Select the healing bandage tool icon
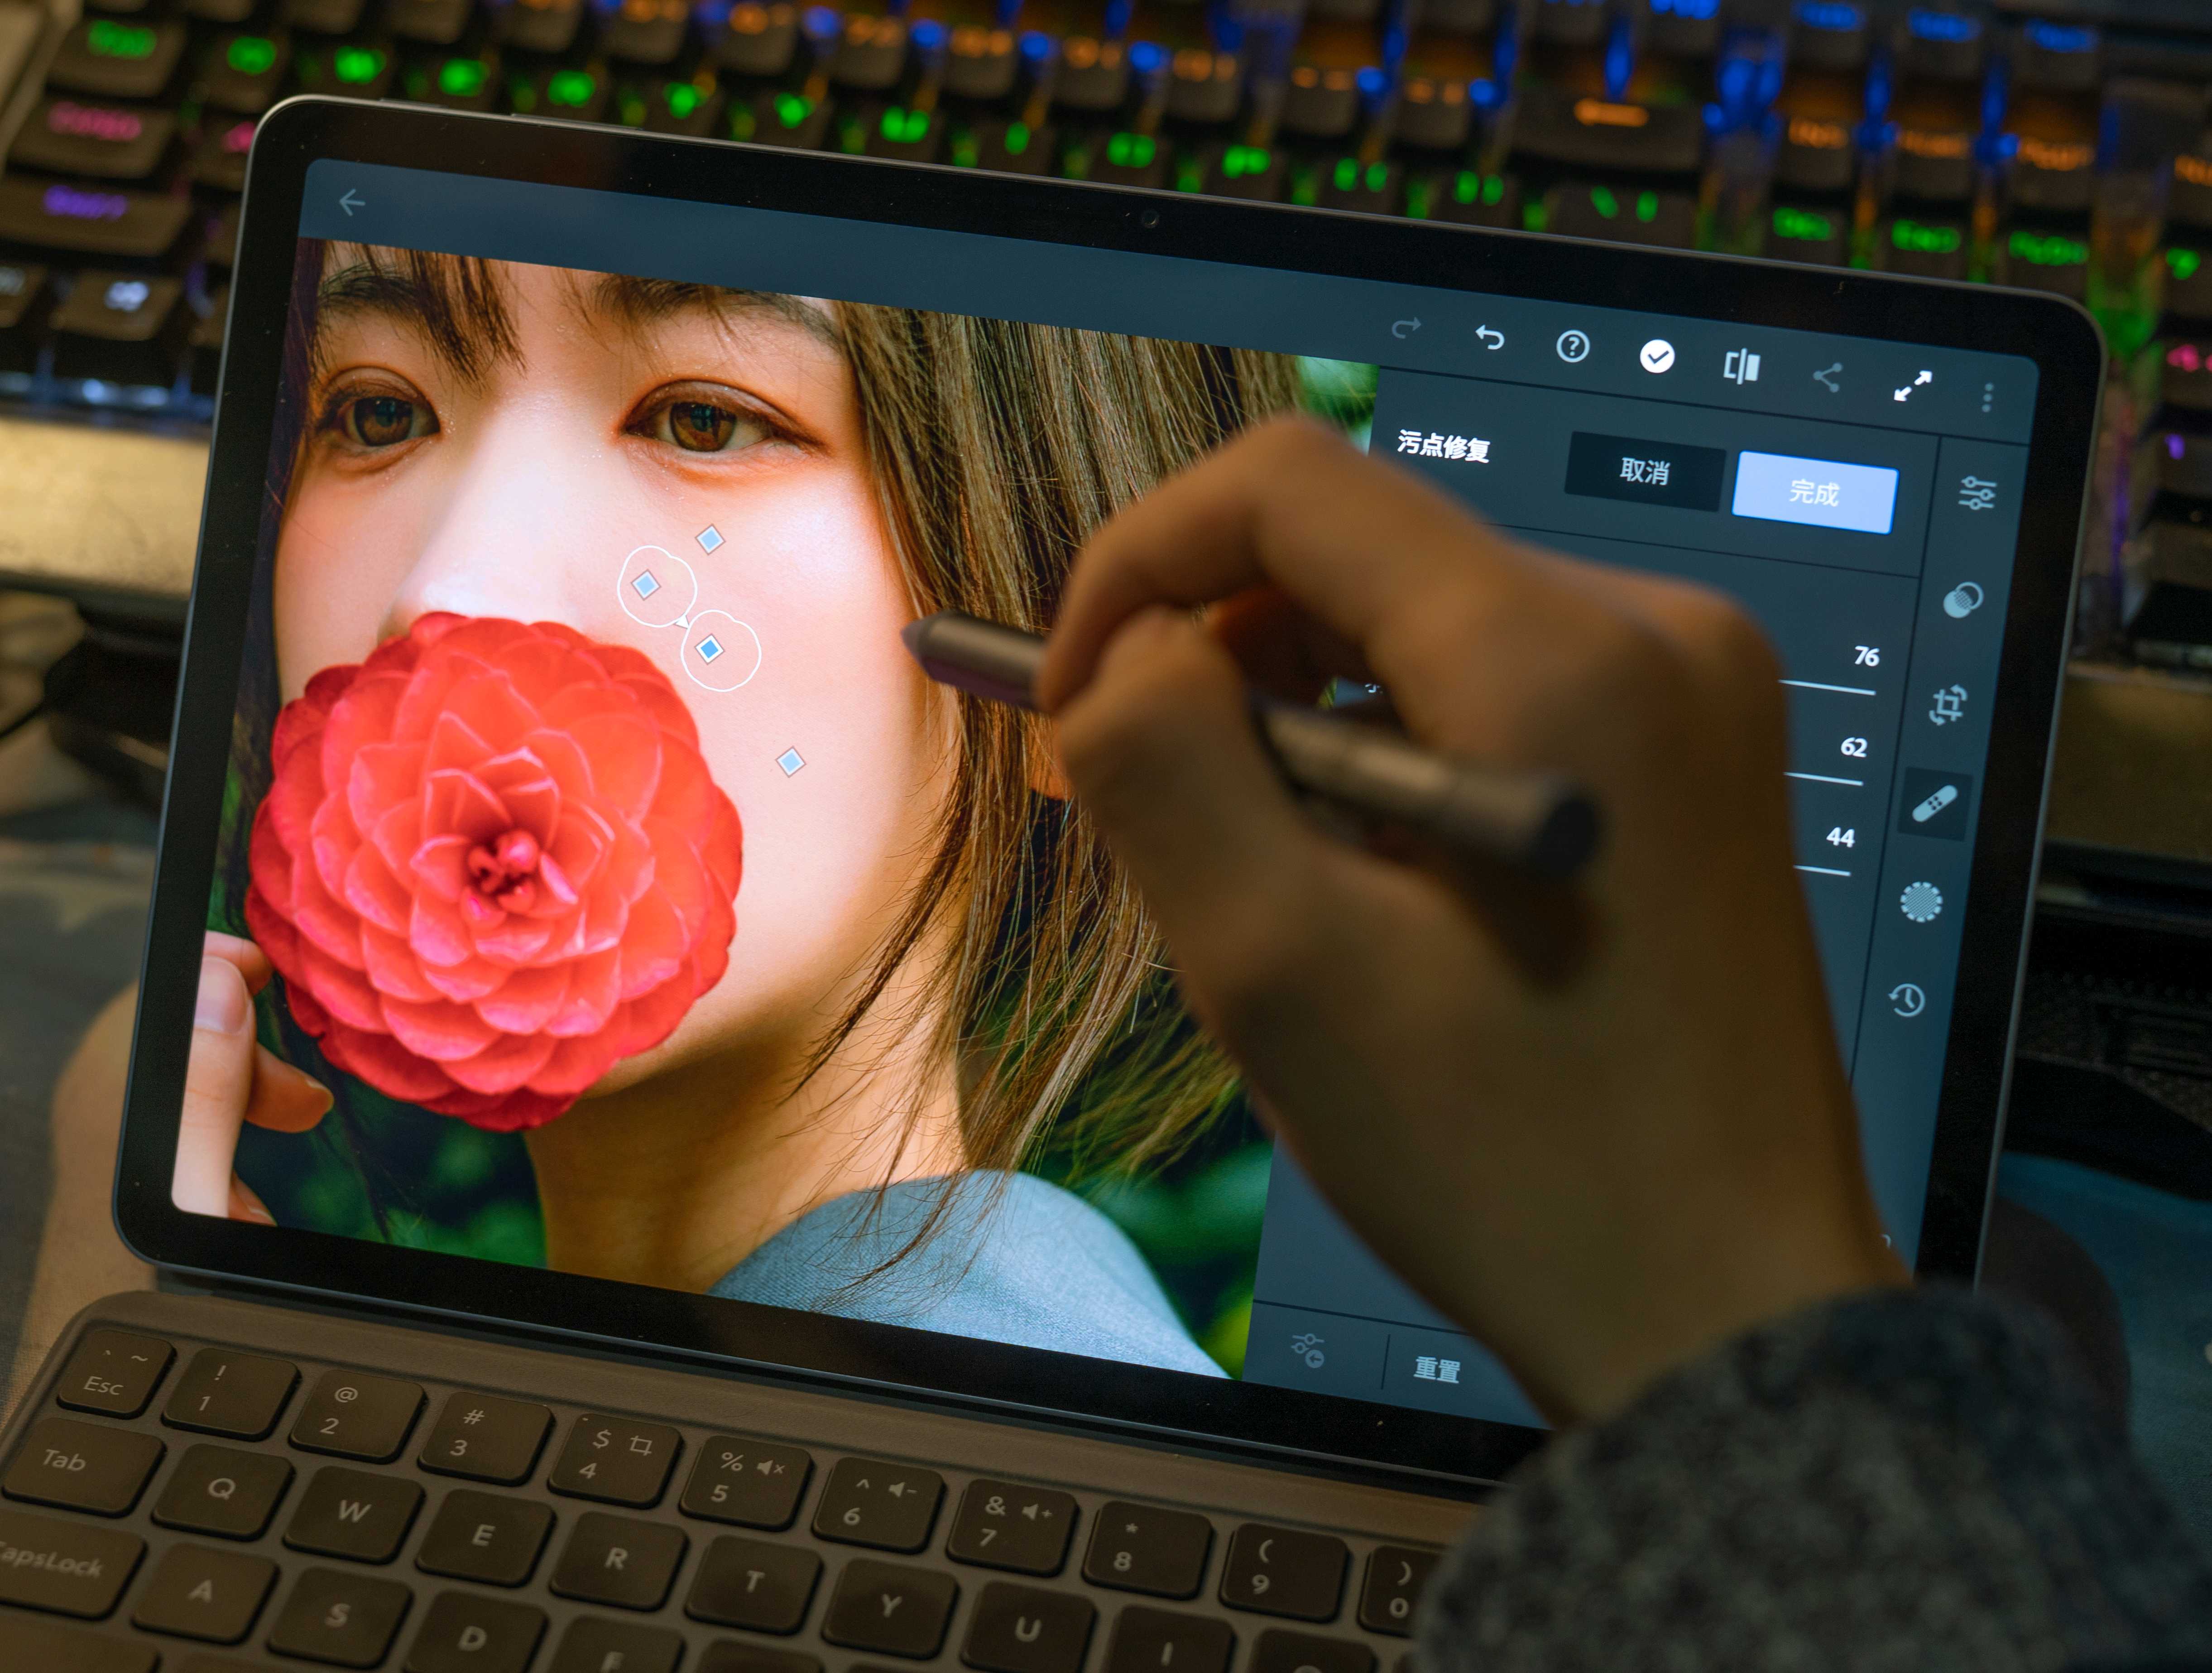 pos(1934,805)
